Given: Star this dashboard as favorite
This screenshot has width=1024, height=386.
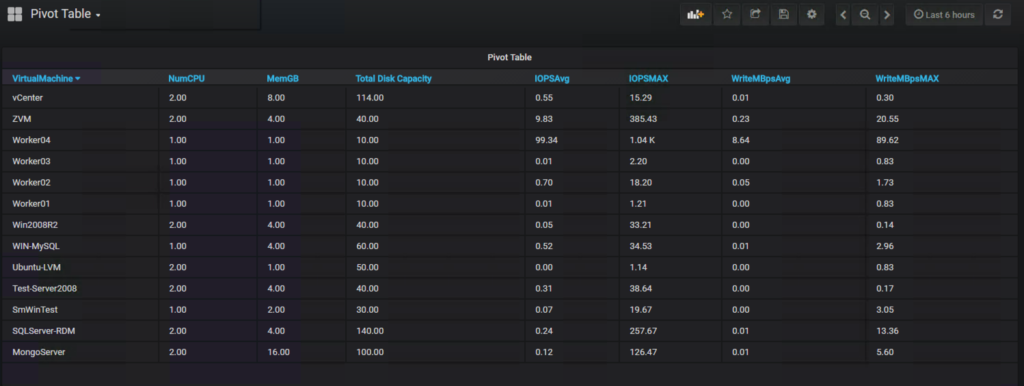Looking at the screenshot, I should coord(727,14).
